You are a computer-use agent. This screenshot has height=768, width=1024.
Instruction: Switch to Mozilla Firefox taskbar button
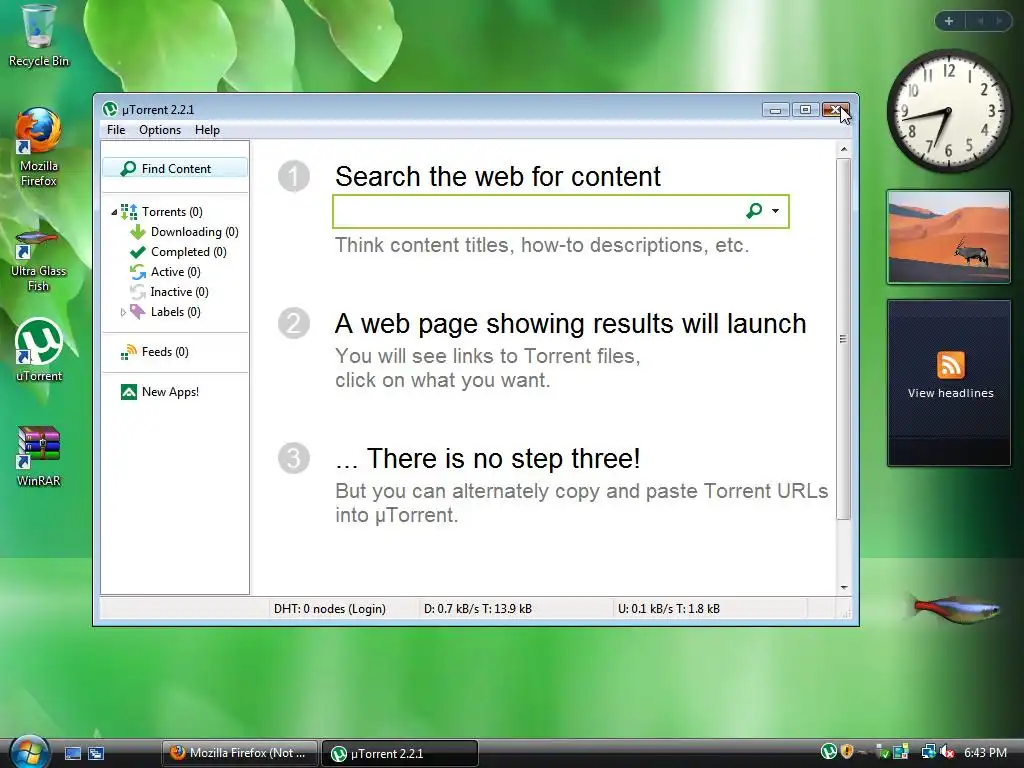(x=240, y=753)
